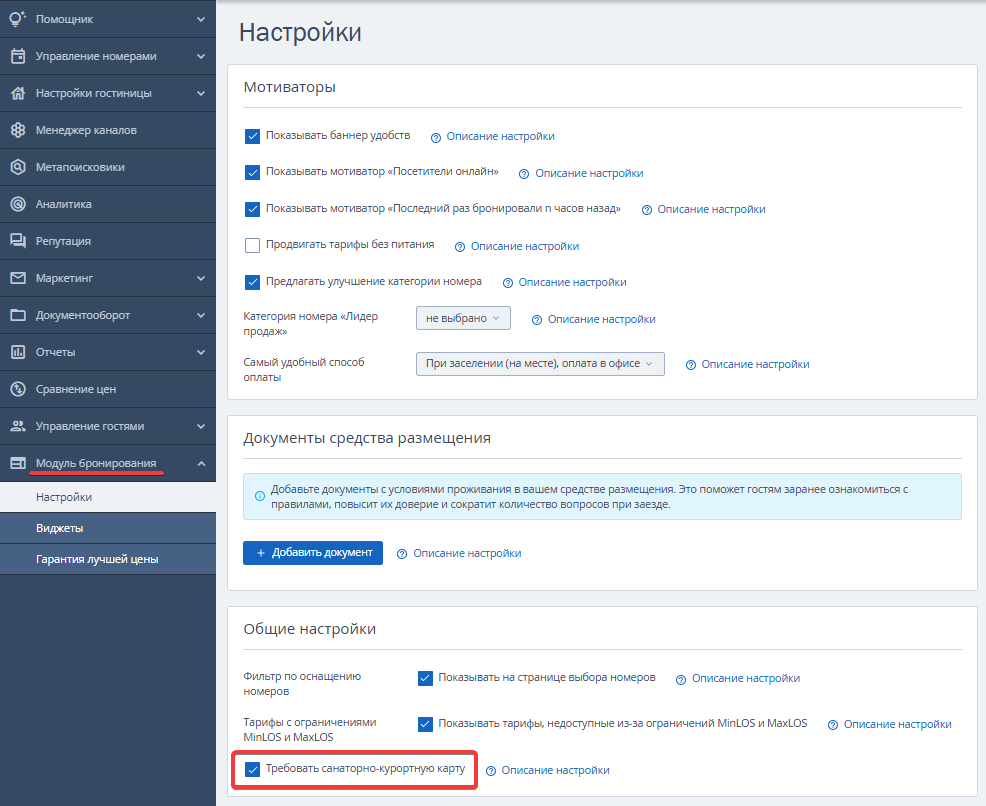Screen dimensions: 986x806
Task: Click help icon beside MinLOS и MaxLOS setting
Action: 833,726
